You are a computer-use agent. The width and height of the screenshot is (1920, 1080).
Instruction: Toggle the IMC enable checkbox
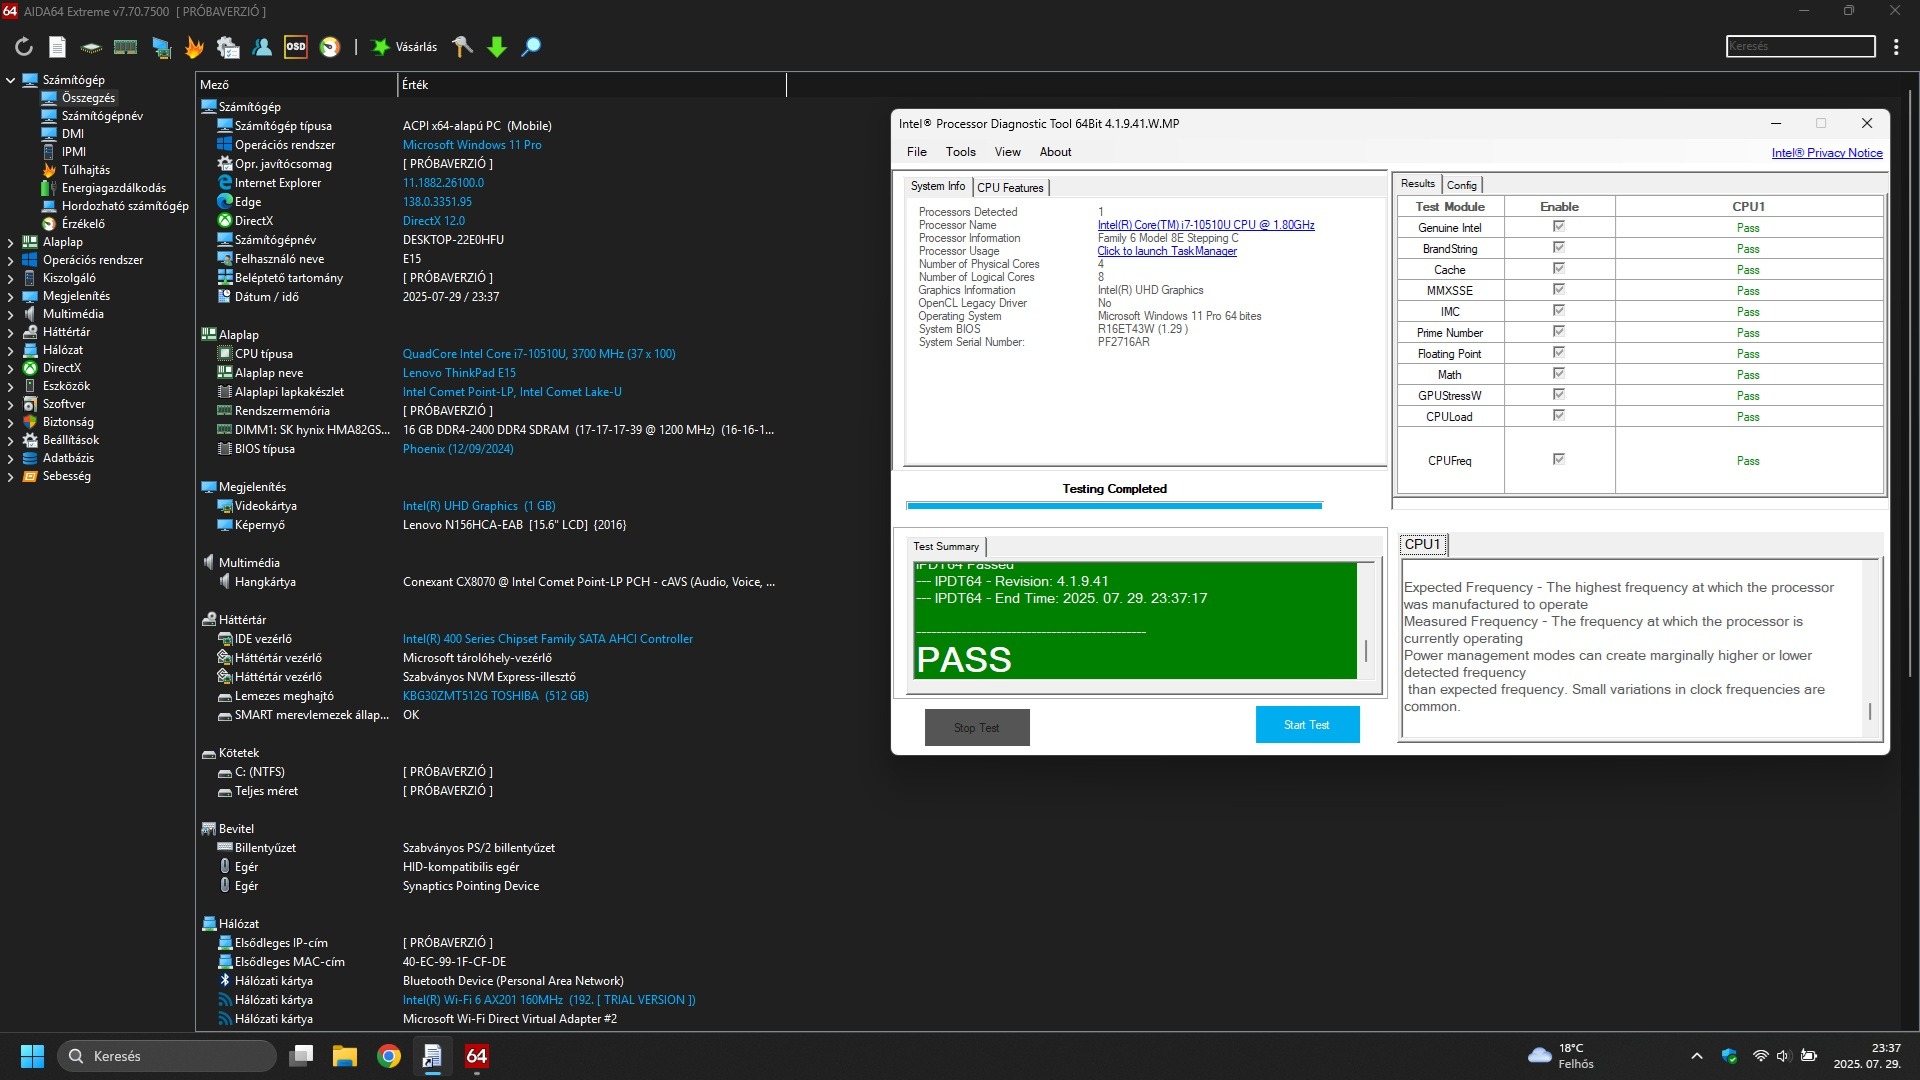pos(1558,311)
